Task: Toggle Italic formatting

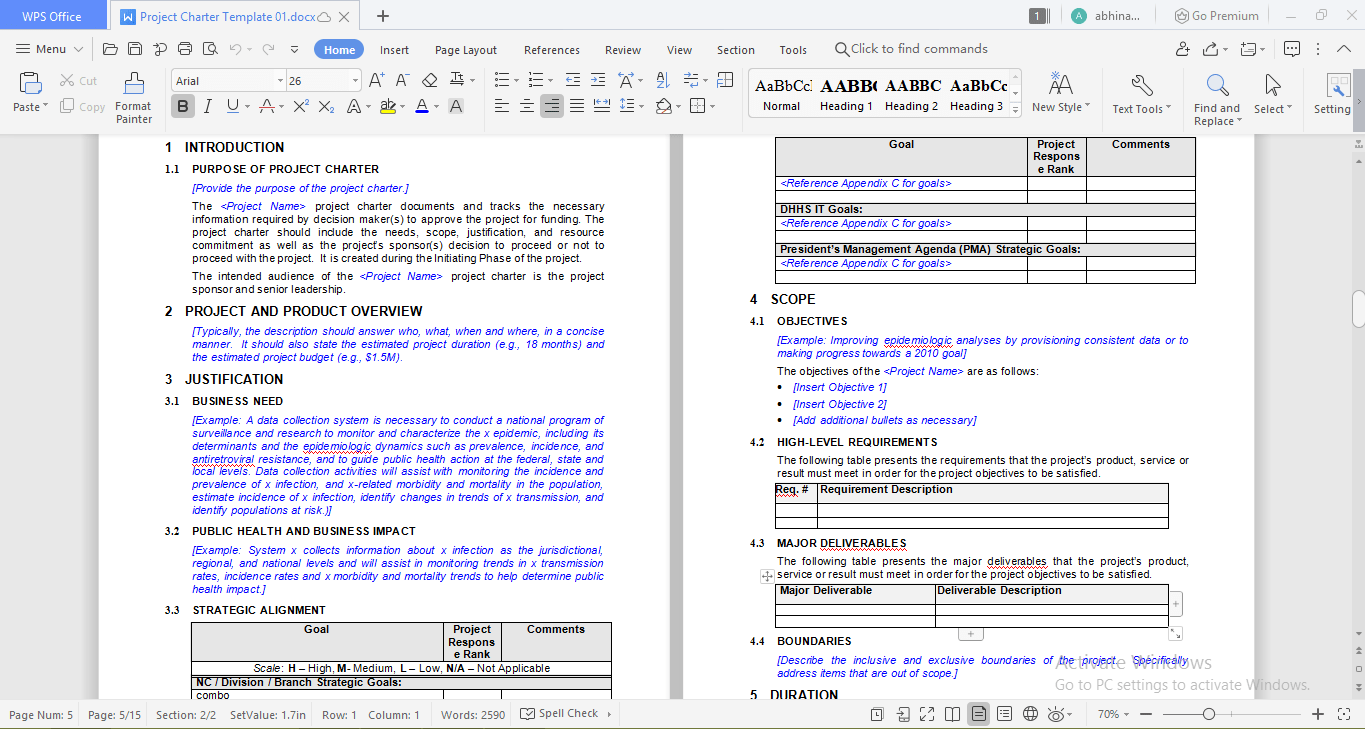Action: (x=207, y=106)
